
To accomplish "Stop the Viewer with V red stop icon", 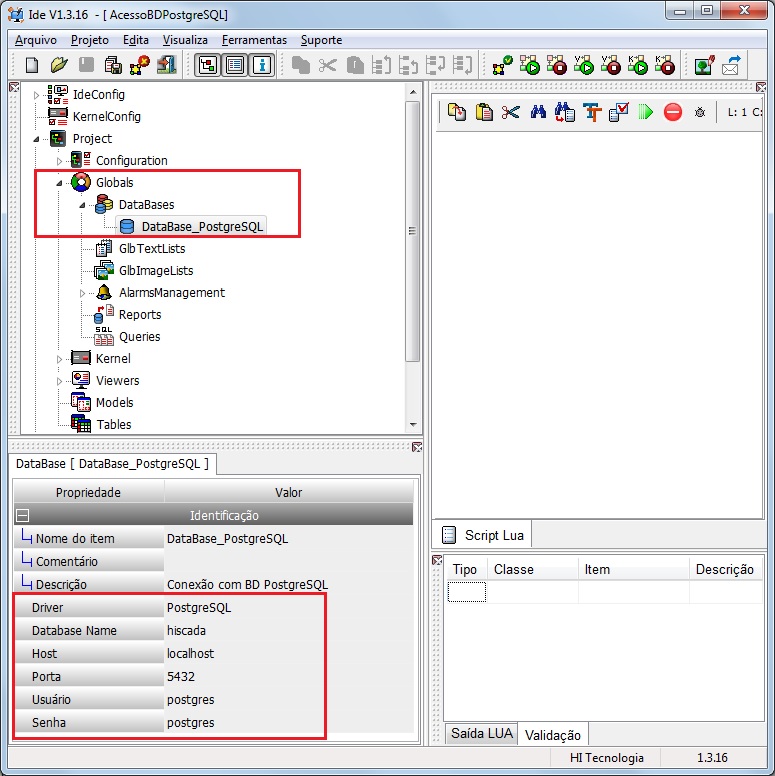I will tap(611, 65).
